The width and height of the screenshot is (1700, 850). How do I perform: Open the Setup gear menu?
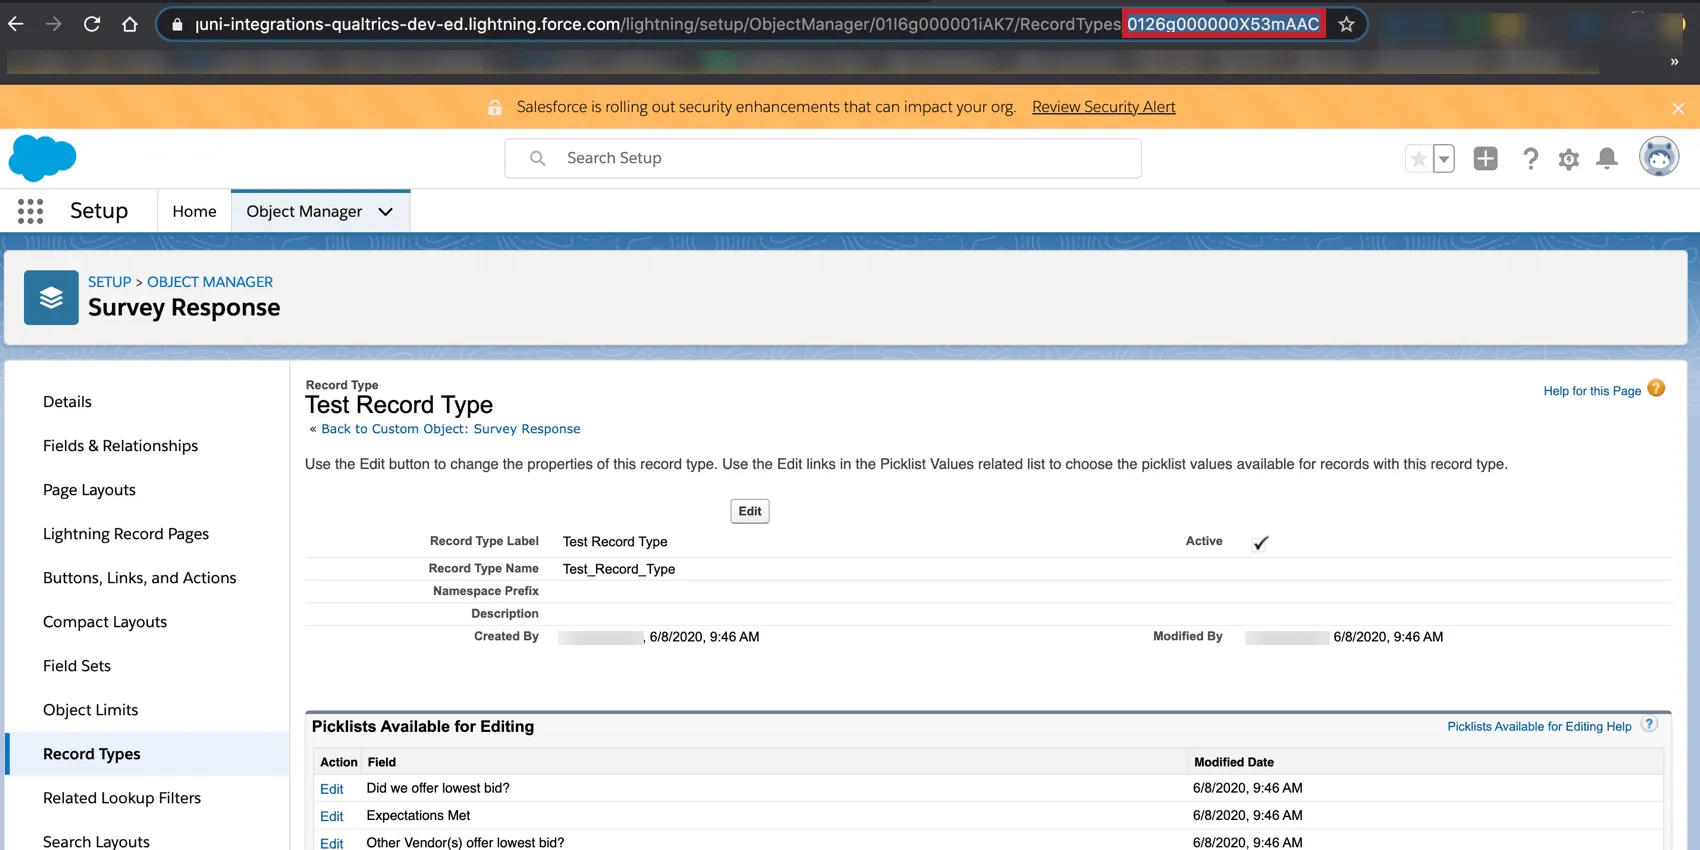pos(1568,159)
